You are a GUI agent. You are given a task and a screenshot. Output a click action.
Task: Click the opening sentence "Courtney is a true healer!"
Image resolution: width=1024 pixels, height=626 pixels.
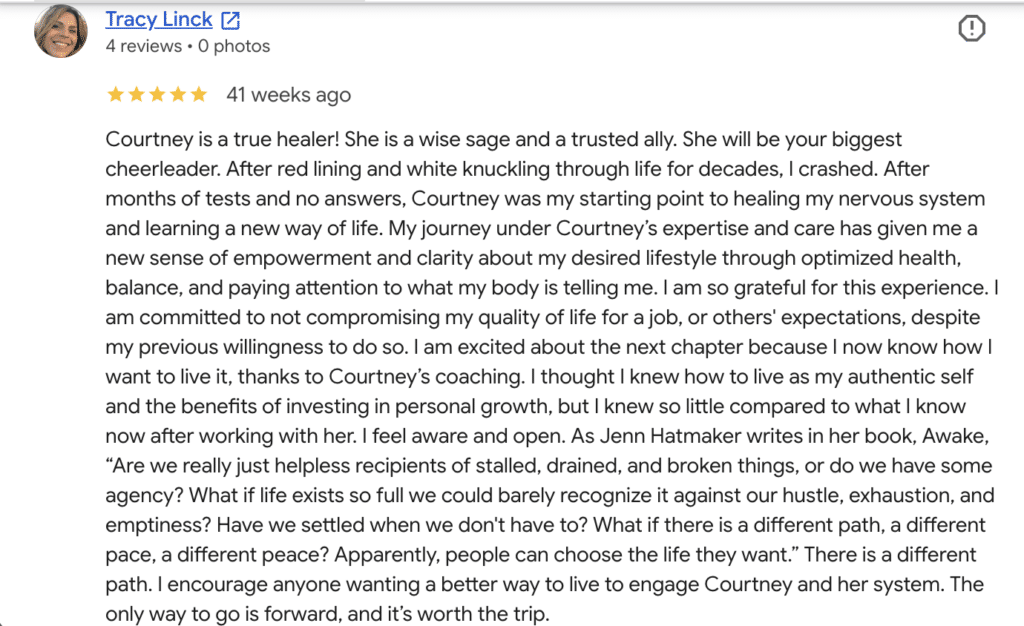pos(222,140)
